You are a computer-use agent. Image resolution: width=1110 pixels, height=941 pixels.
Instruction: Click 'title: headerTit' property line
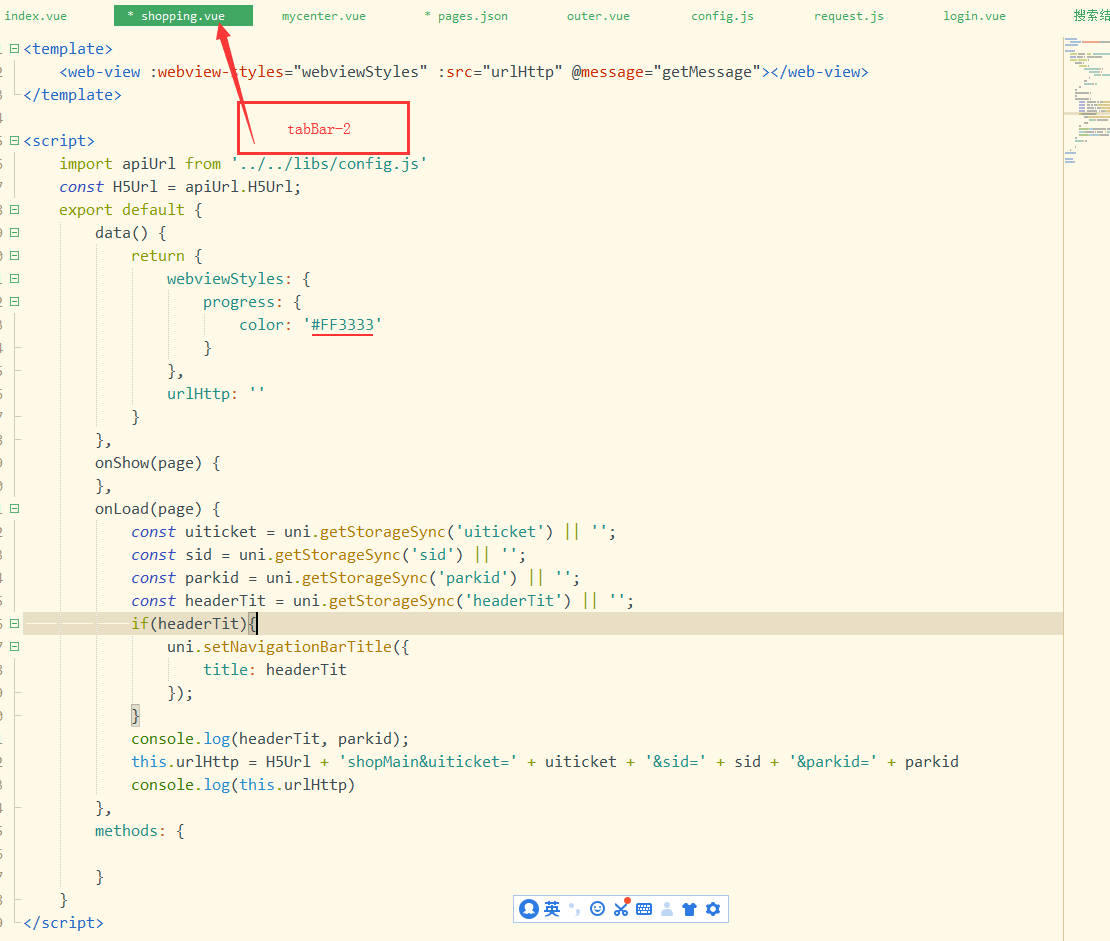point(275,670)
